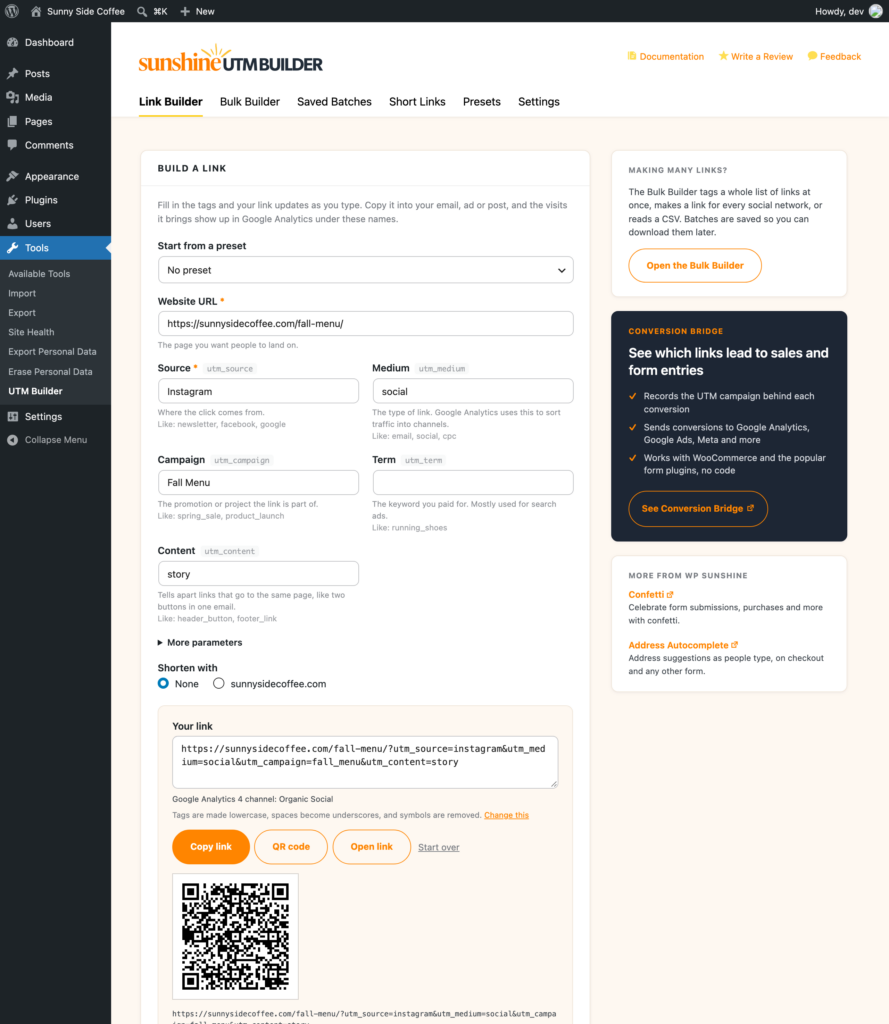Click the New item in admin bar
The height and width of the screenshot is (1024, 889).
point(197,11)
